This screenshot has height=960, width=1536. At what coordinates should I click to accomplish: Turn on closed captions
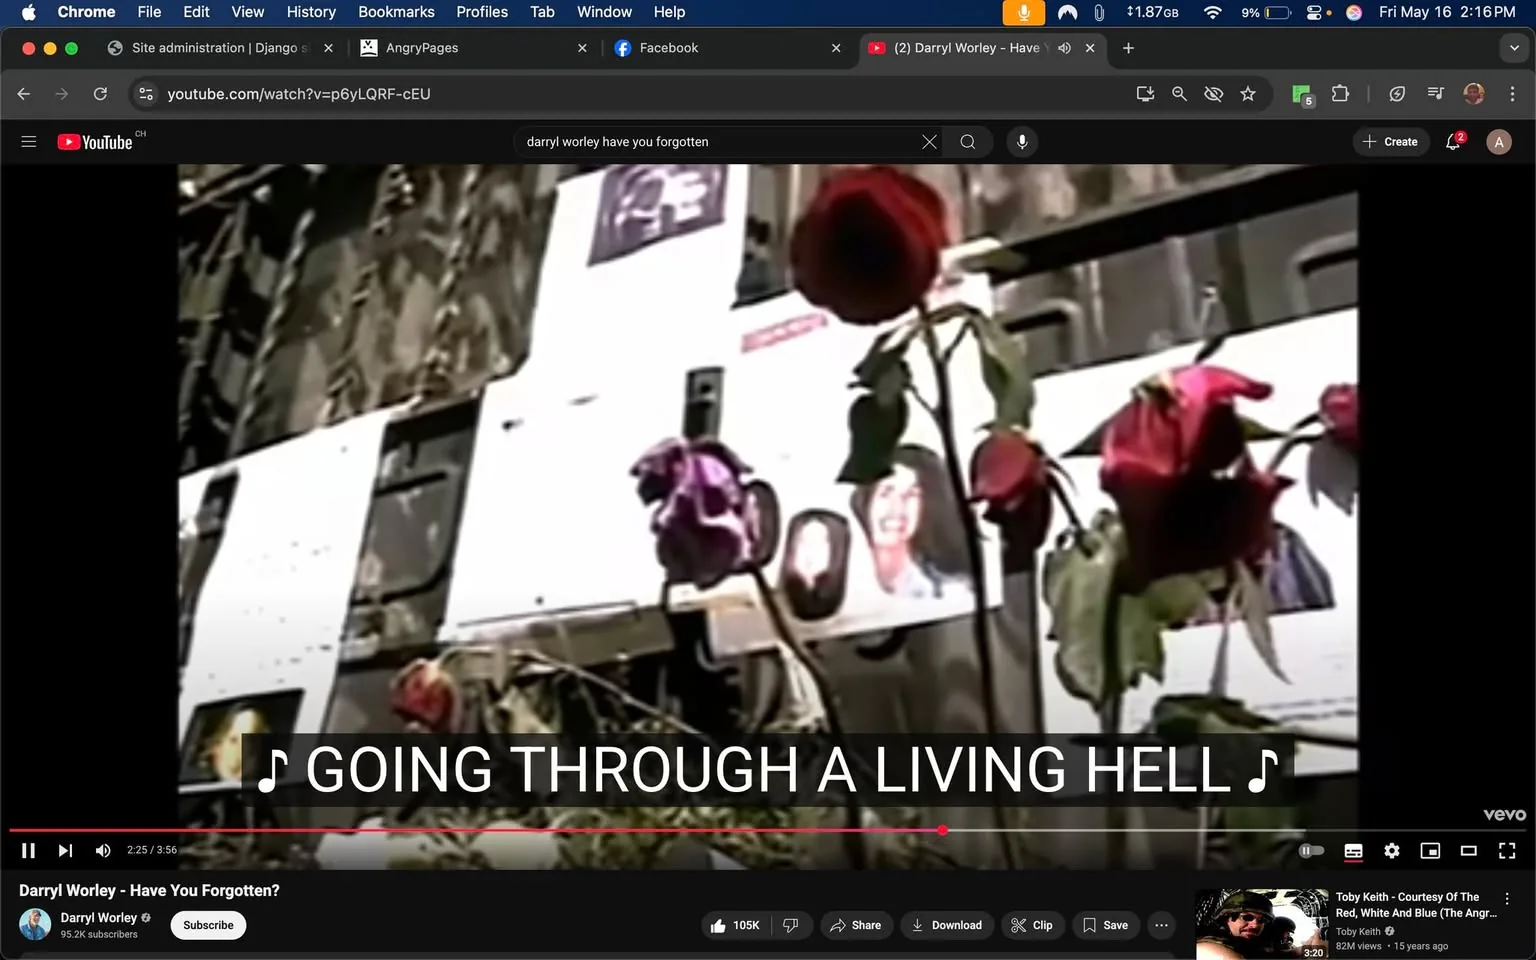click(1353, 851)
